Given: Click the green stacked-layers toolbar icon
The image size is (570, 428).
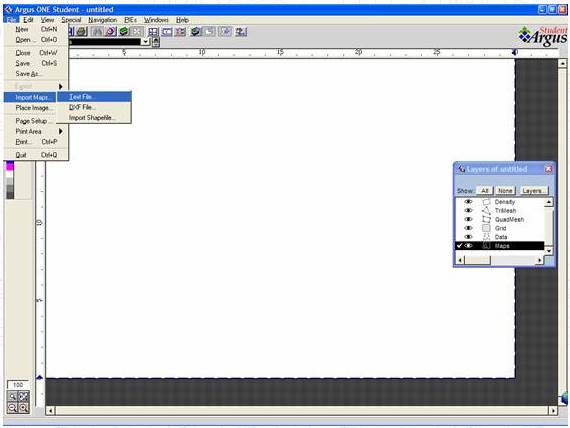Looking at the screenshot, I should click(124, 32).
